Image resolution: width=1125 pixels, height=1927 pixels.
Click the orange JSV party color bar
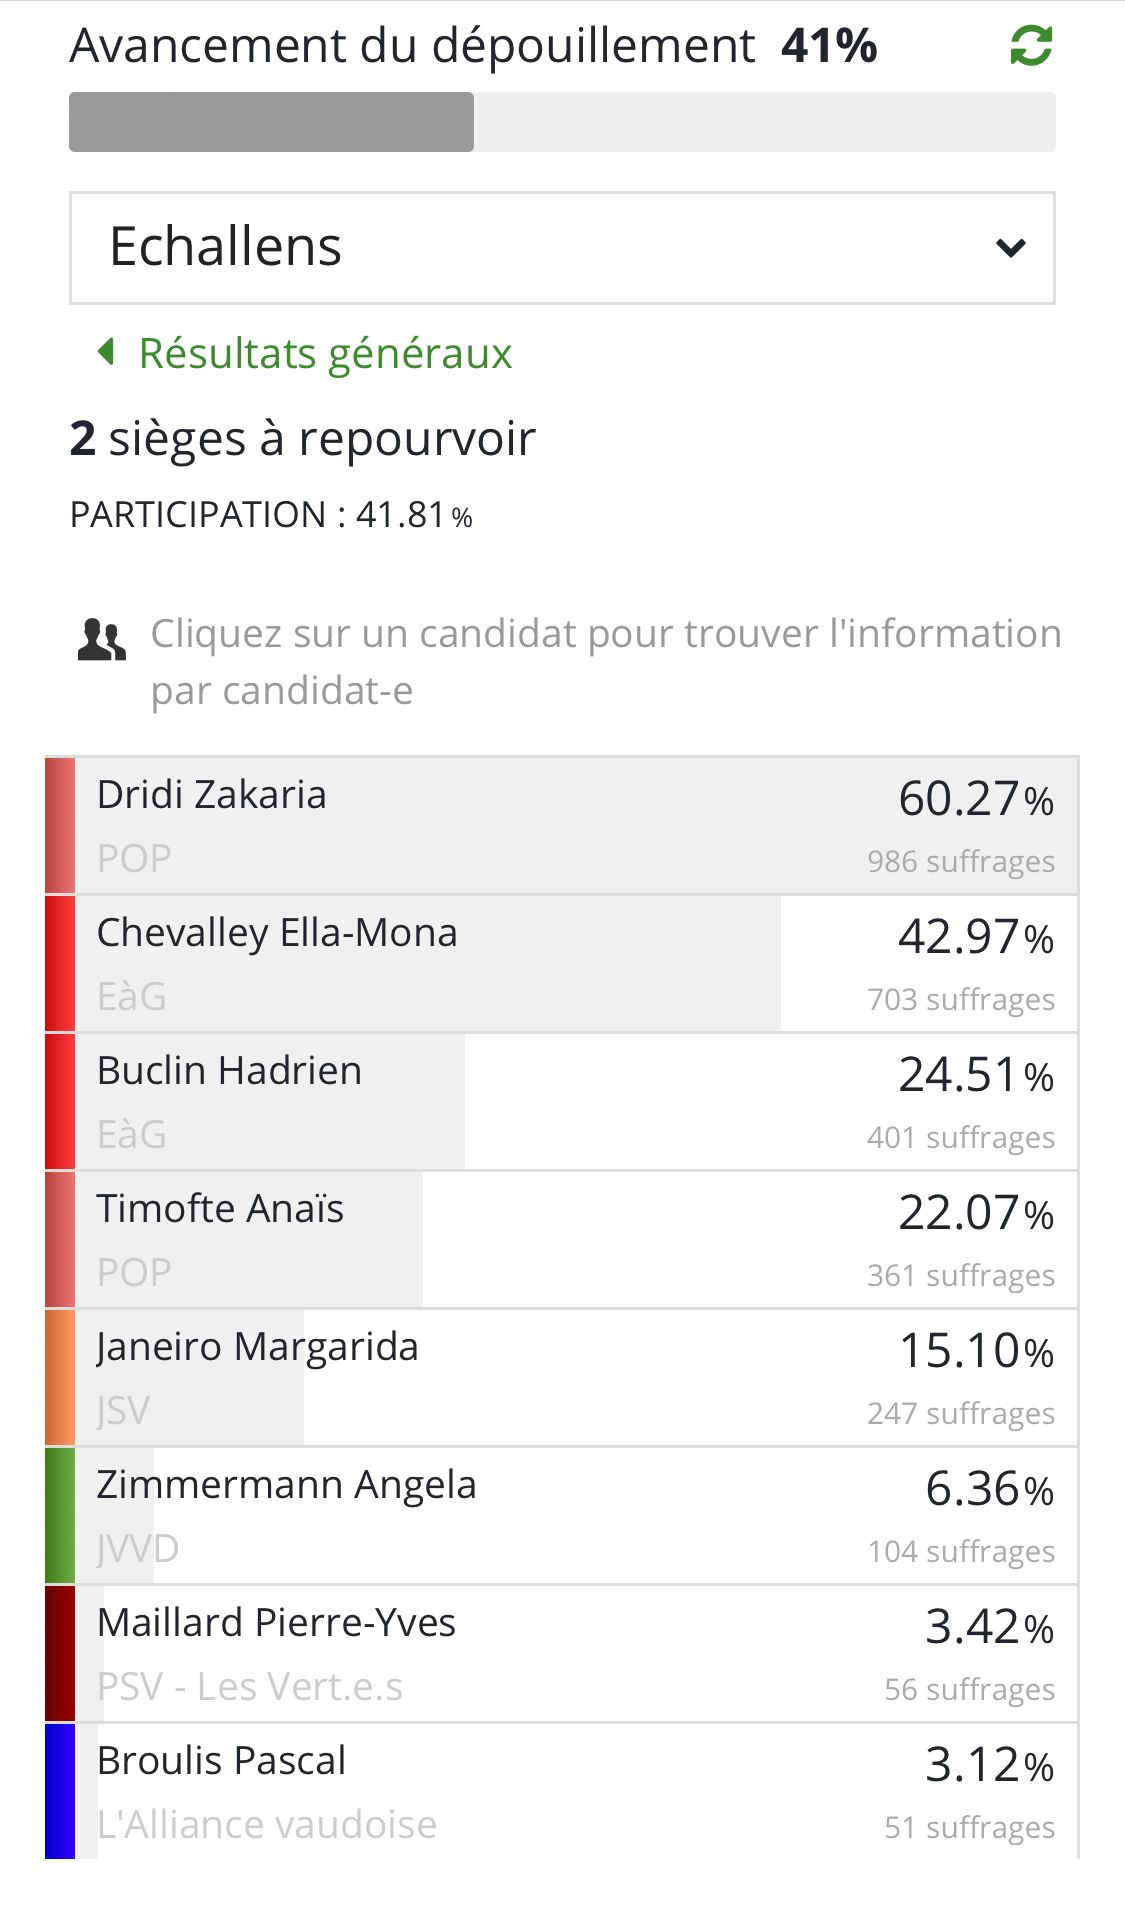pyautogui.click(x=60, y=1377)
